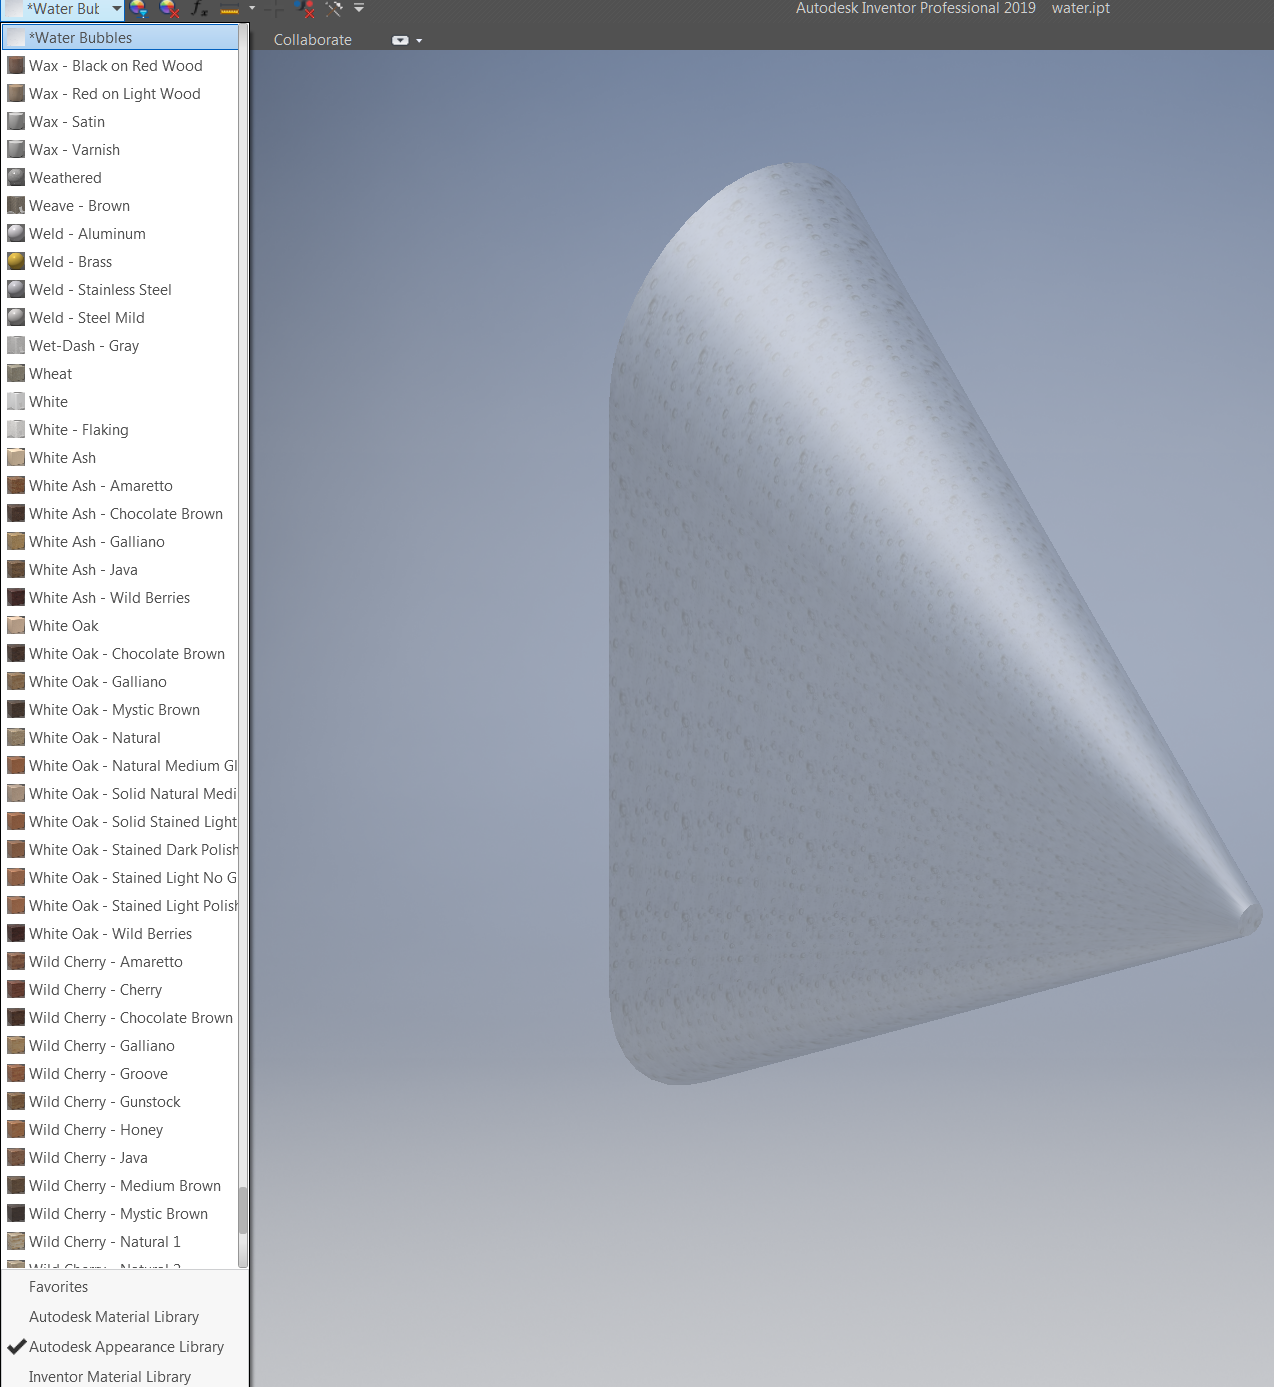
Task: Open the Customize Quick Access Toolbar arrow
Action: (359, 8)
